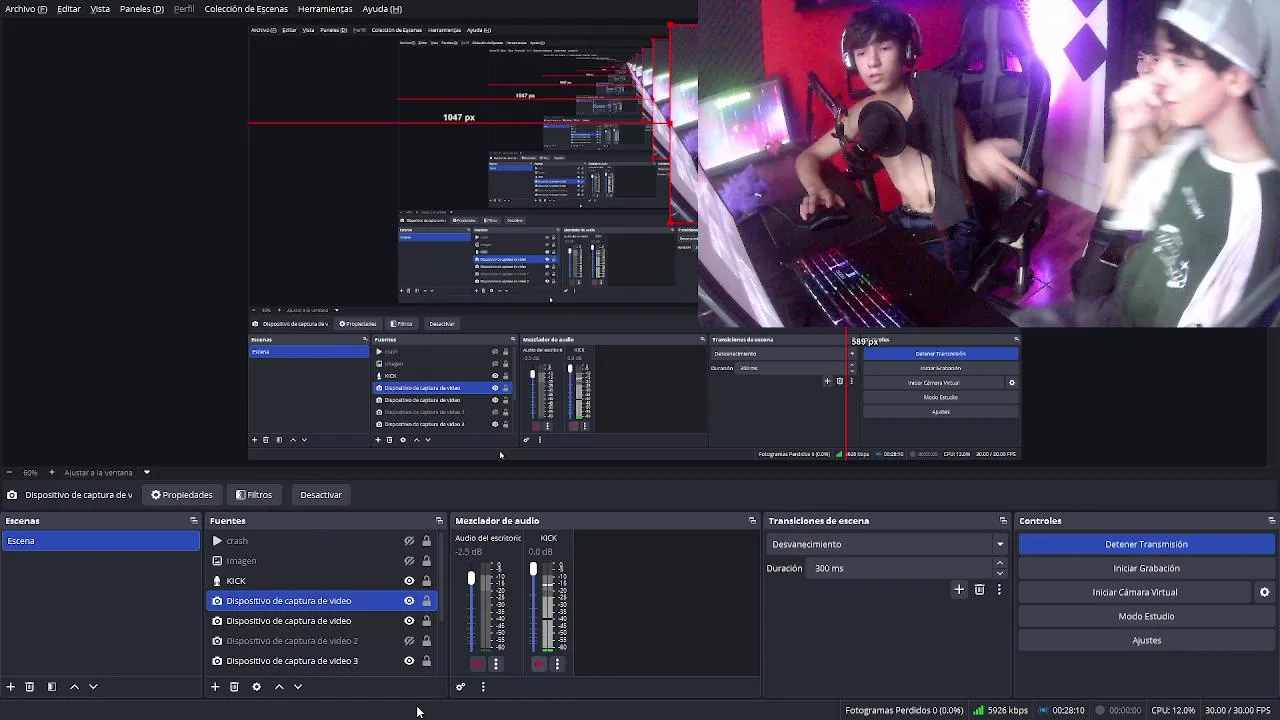Add a configurable scene transition
The width and height of the screenshot is (1280, 720).
click(959, 590)
